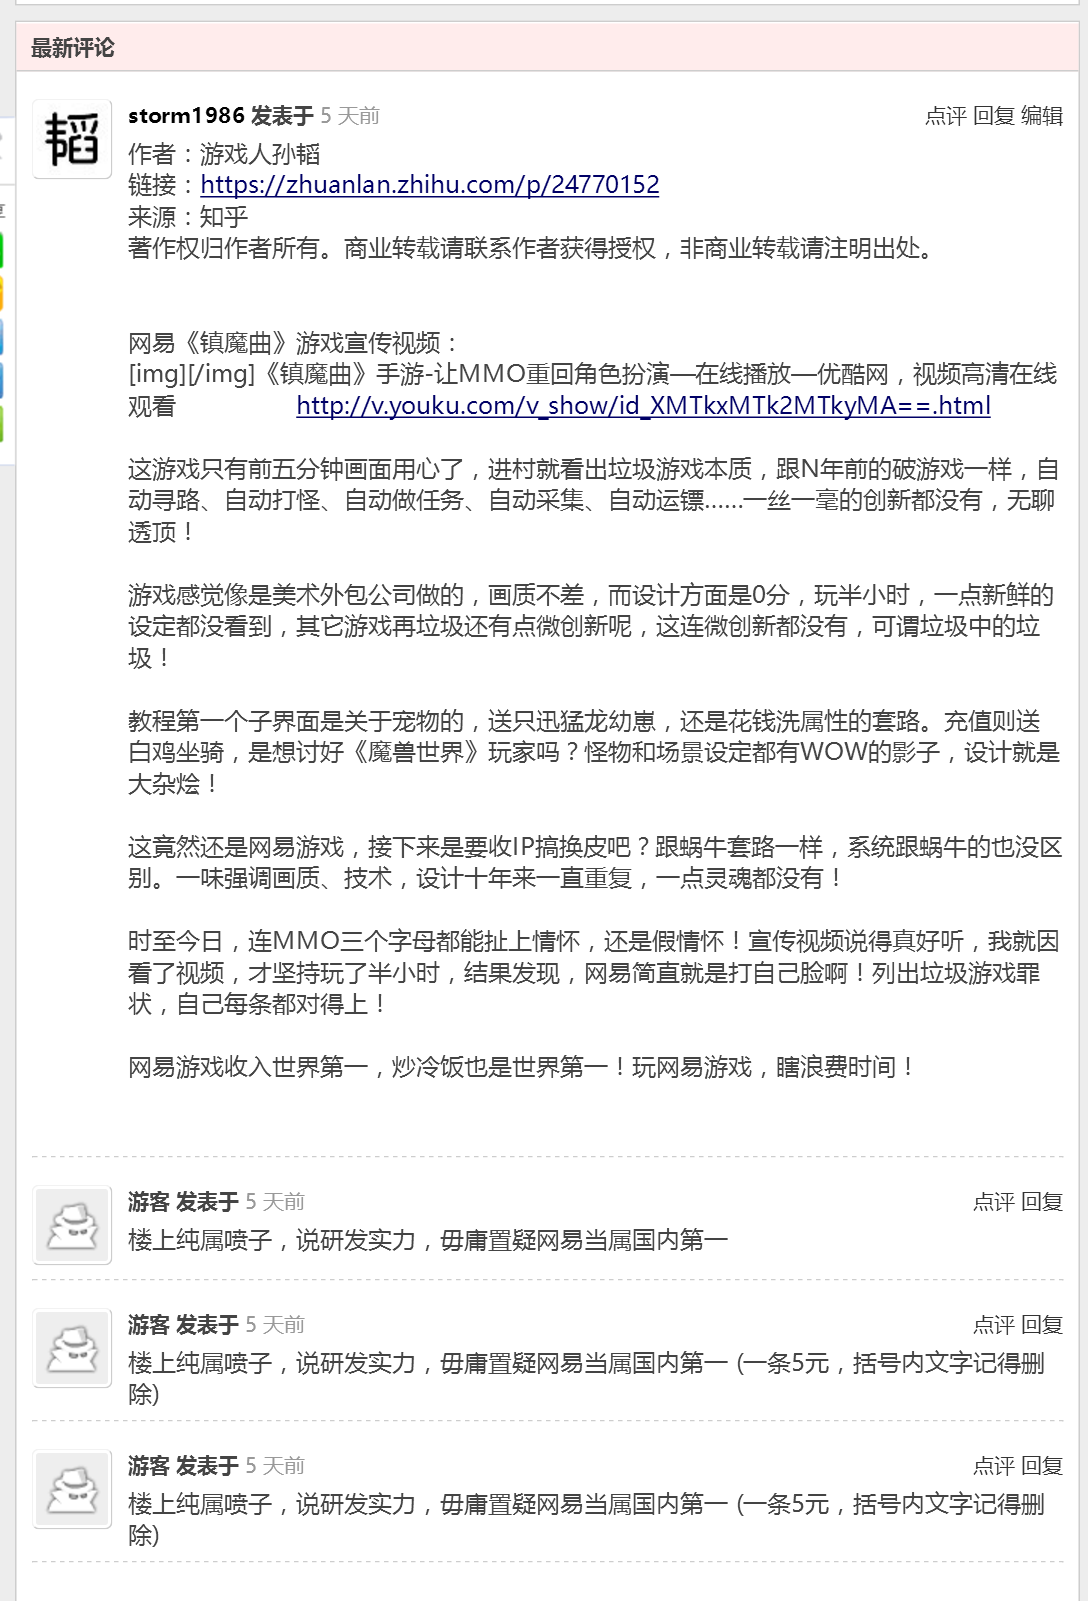1088x1601 pixels.
Task: Select the second guest commenter's avatar icon
Action: tap(72, 1348)
